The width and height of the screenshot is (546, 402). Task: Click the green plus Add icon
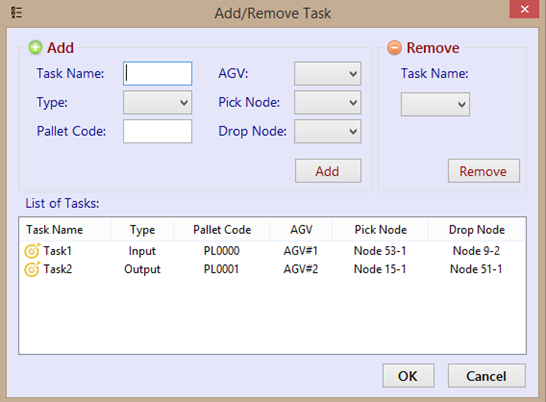35,47
